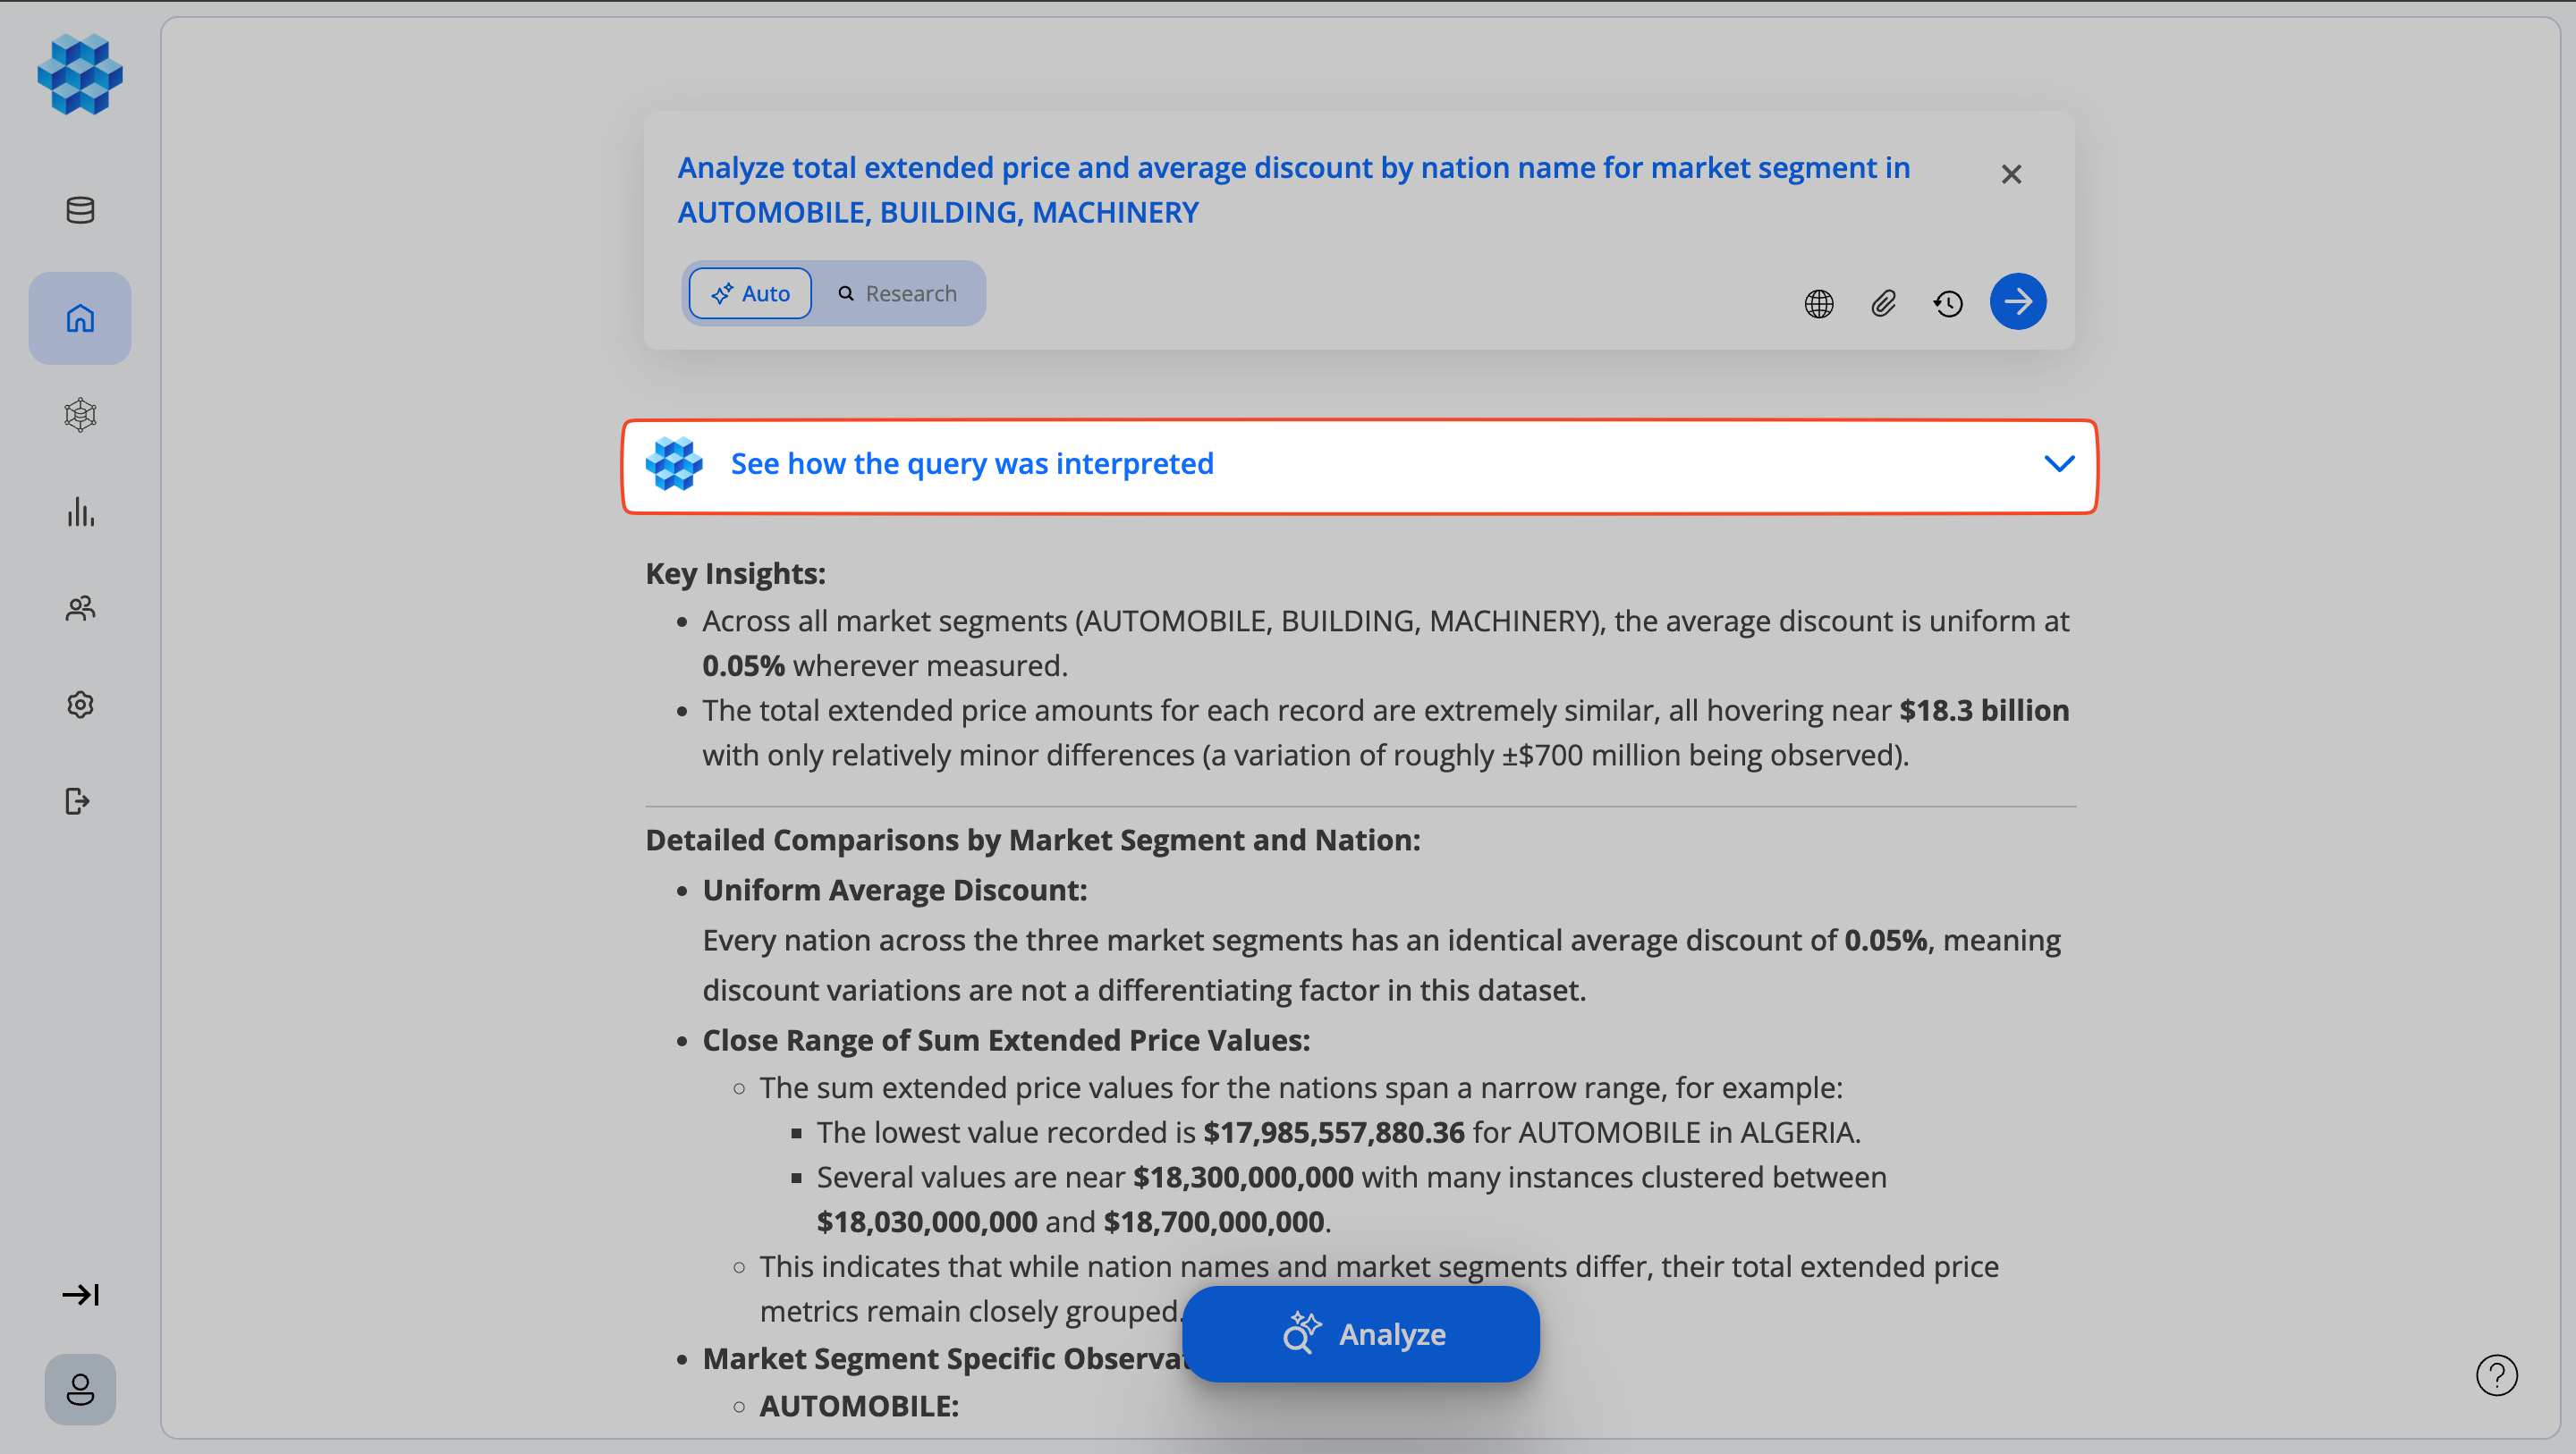Expand the sidebar with arrow icon

[x=80, y=1295]
